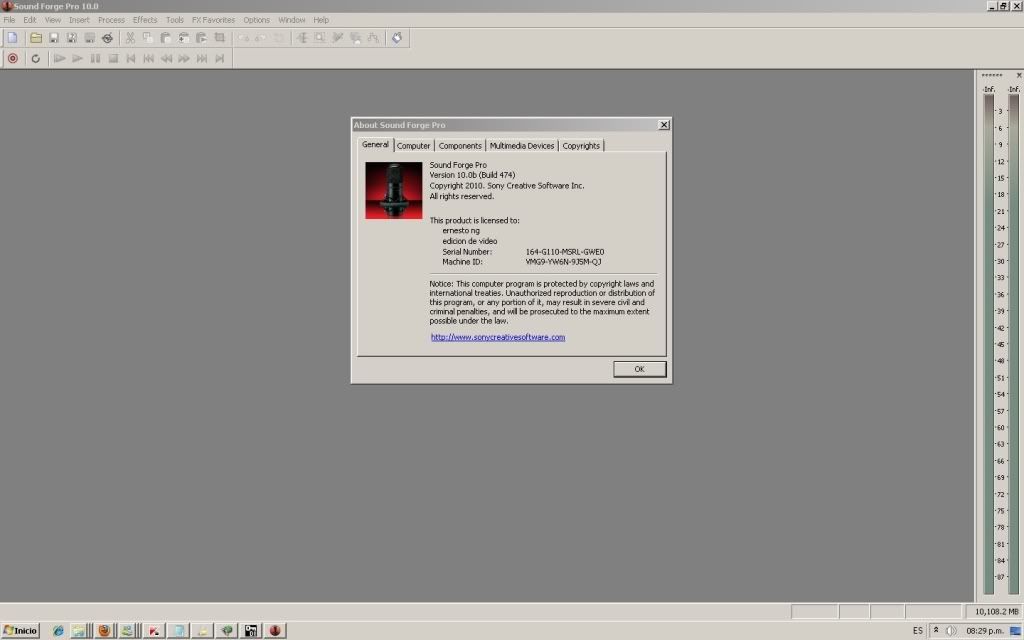Click the Stop transport button

point(113,58)
